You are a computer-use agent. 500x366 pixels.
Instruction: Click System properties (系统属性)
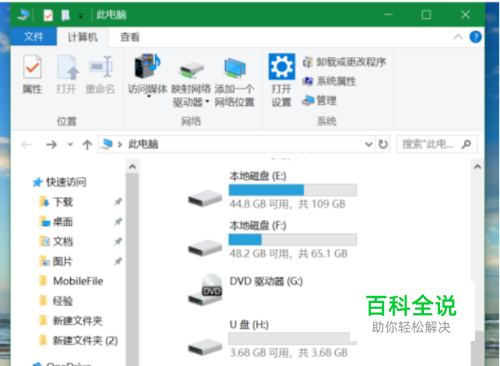tap(329, 81)
